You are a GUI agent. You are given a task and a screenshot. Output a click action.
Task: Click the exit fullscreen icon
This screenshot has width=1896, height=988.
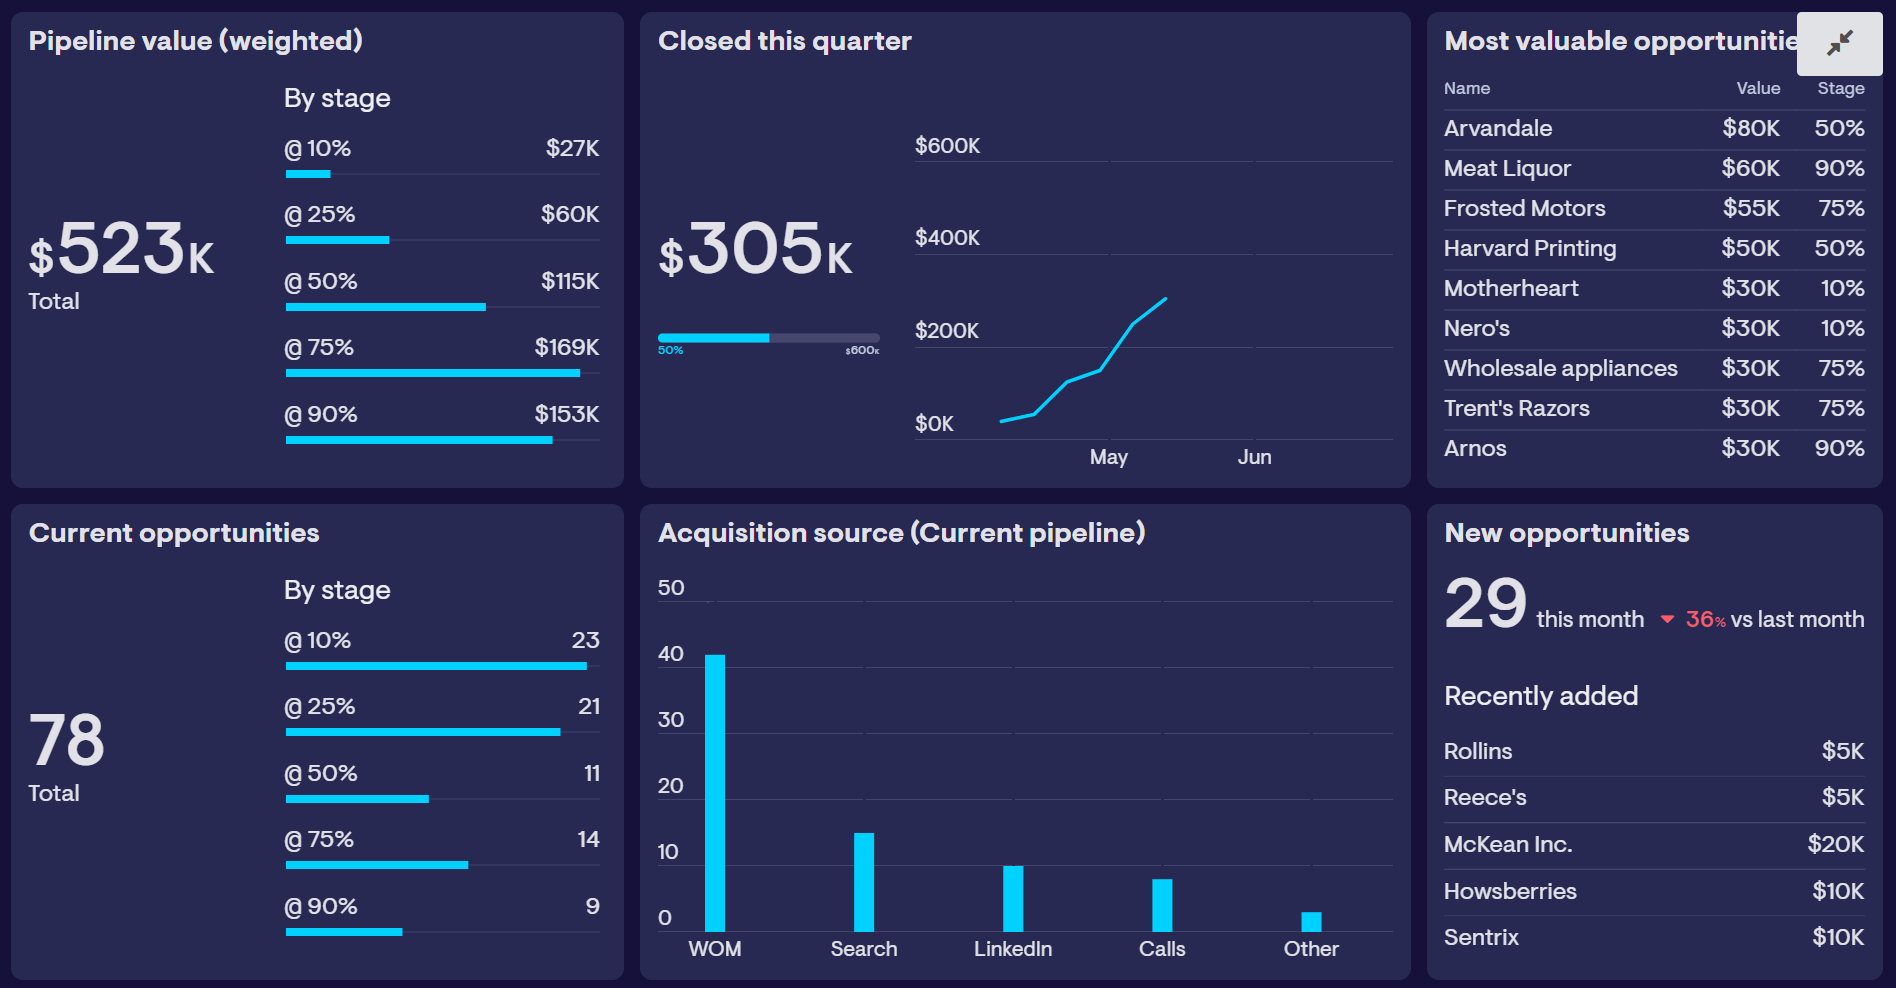[1839, 43]
